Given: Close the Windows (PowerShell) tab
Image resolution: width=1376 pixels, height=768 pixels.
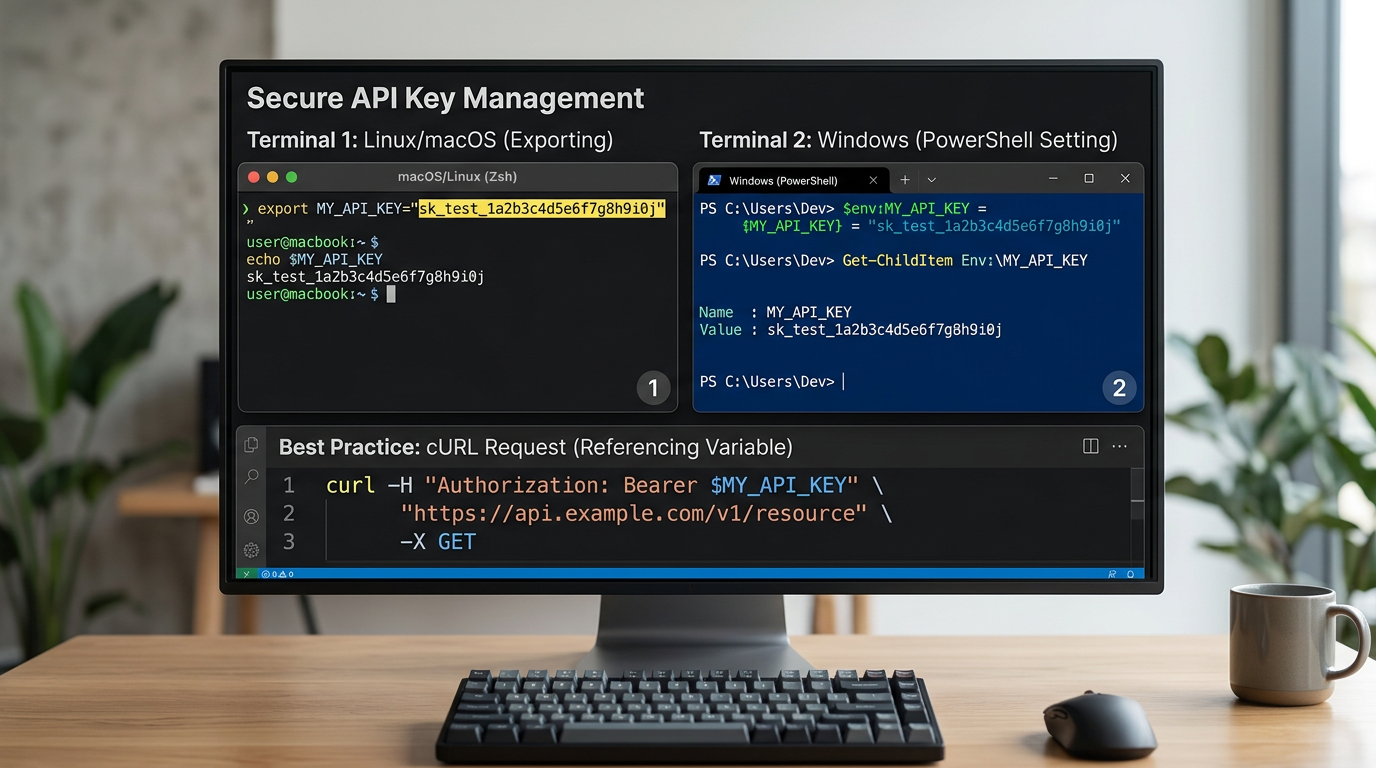Looking at the screenshot, I should coord(873,180).
